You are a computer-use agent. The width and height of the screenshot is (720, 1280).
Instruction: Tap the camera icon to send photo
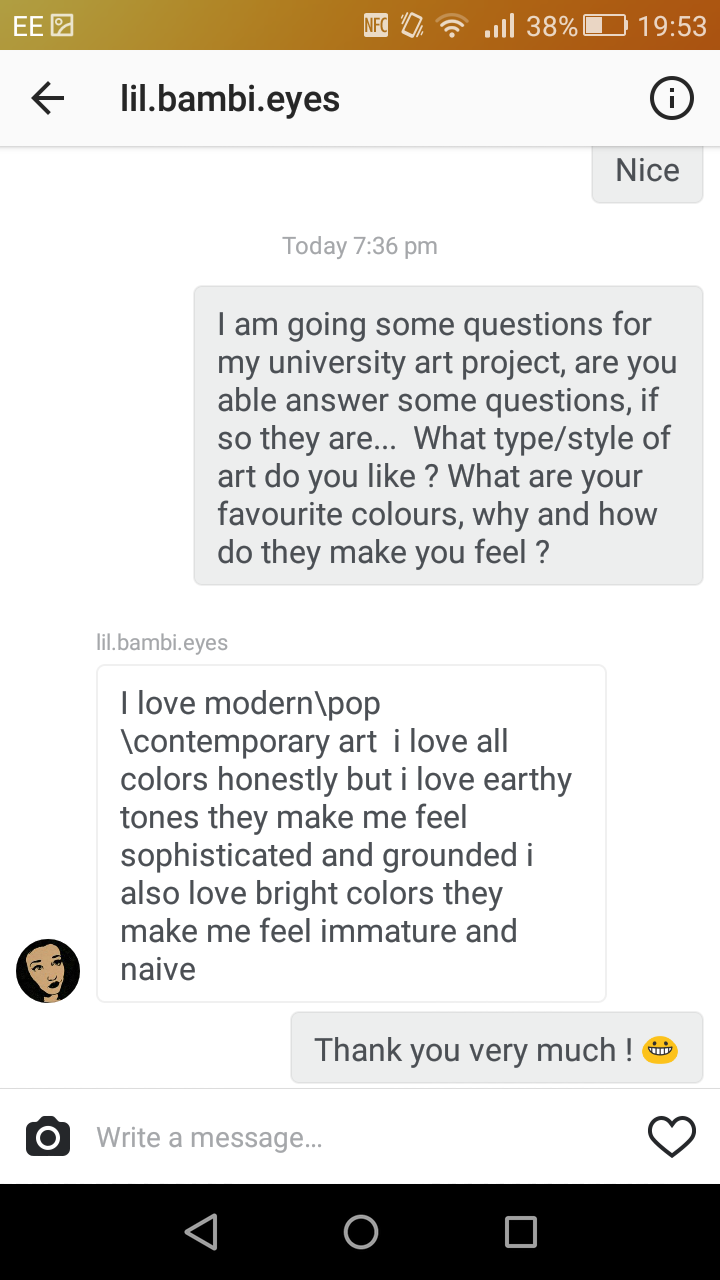coord(48,1137)
